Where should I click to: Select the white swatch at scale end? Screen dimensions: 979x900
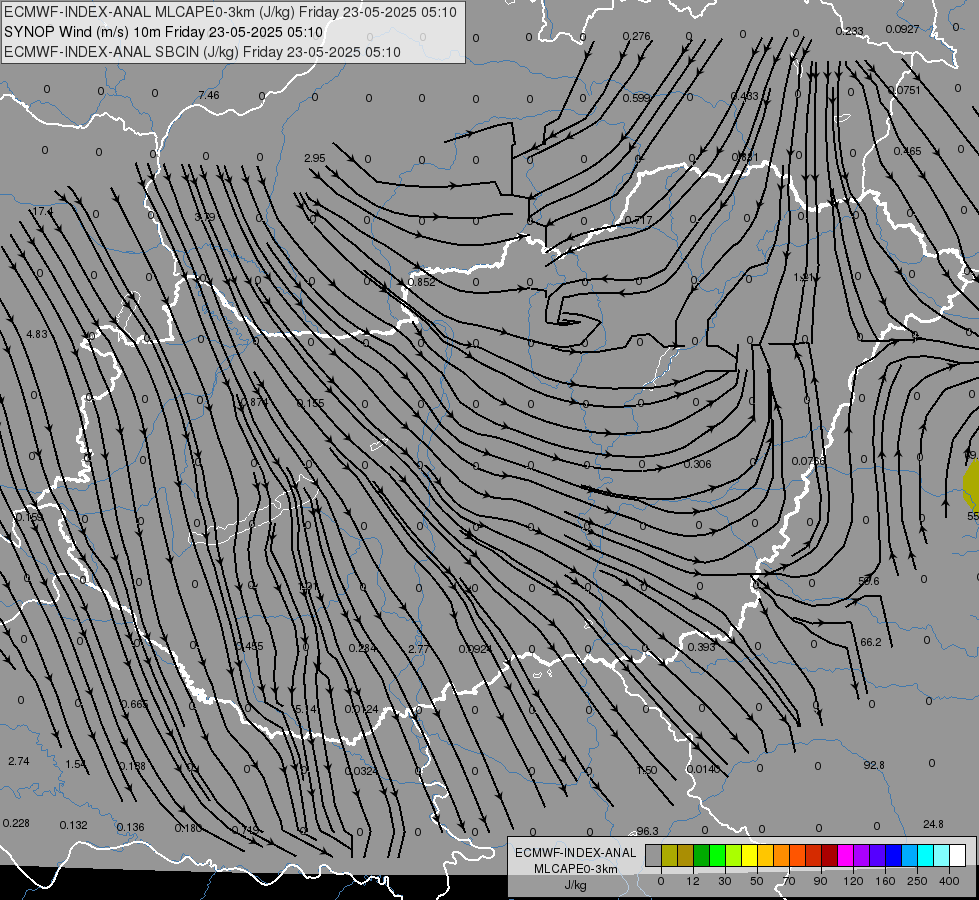click(957, 855)
